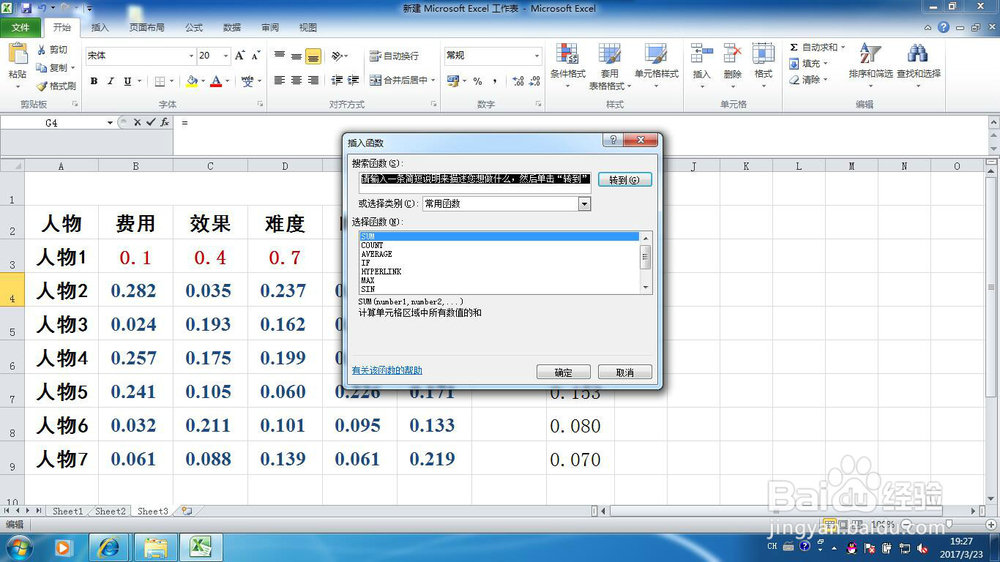Open the font name dropdown (宋体)
This screenshot has width=1000, height=562.
(x=191, y=55)
